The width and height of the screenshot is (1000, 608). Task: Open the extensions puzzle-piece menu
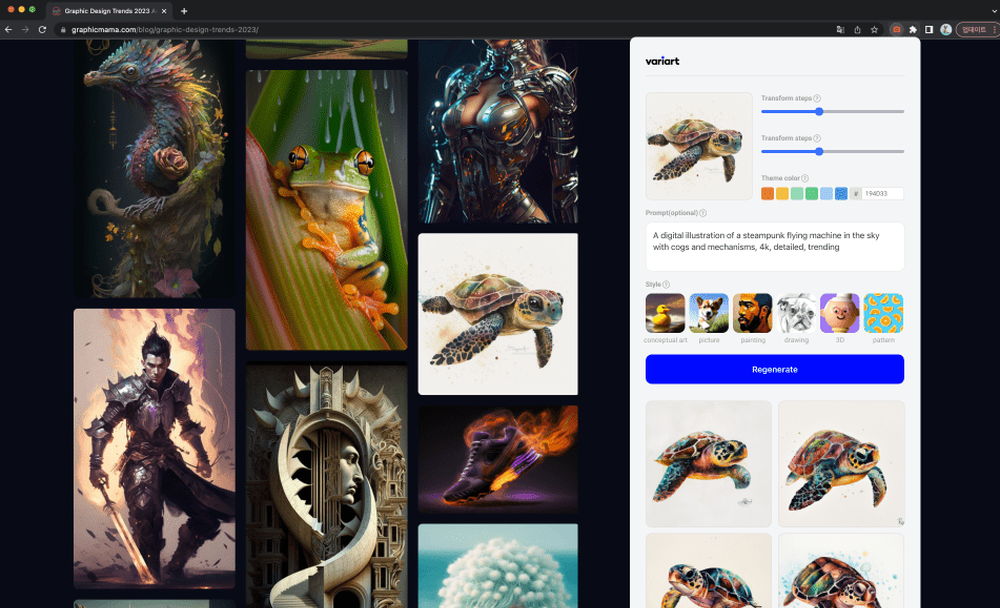(913, 29)
